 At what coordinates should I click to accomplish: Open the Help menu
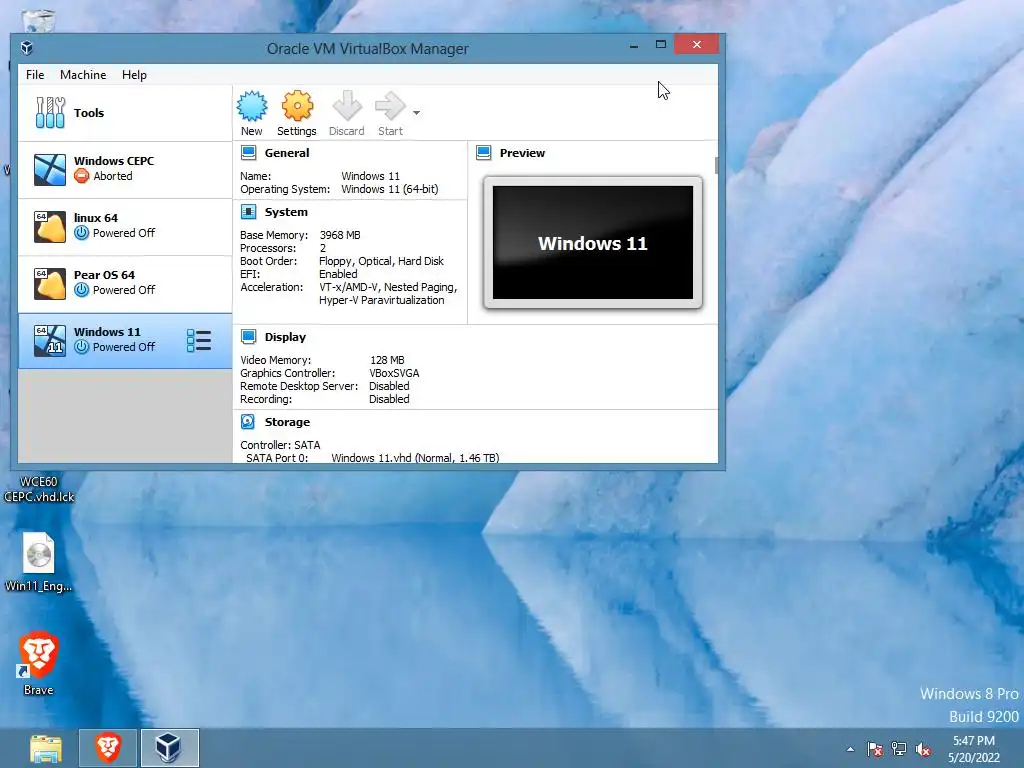pyautogui.click(x=134, y=74)
